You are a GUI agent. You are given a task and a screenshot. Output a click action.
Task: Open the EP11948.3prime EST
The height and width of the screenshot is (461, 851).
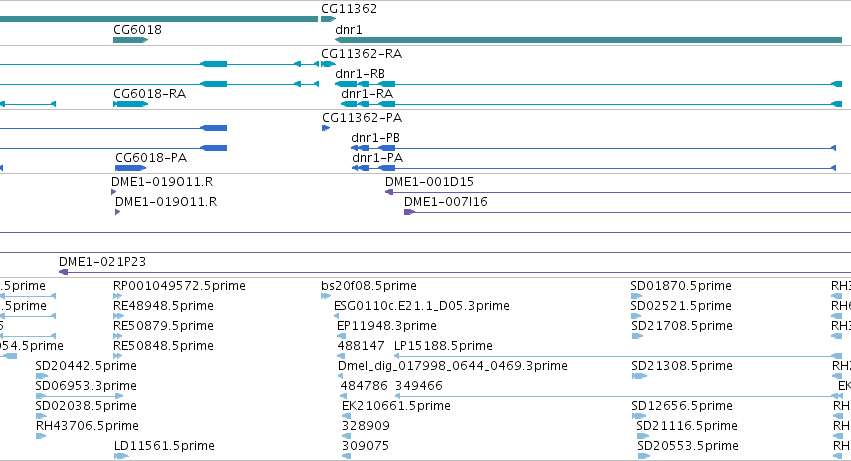(x=341, y=336)
